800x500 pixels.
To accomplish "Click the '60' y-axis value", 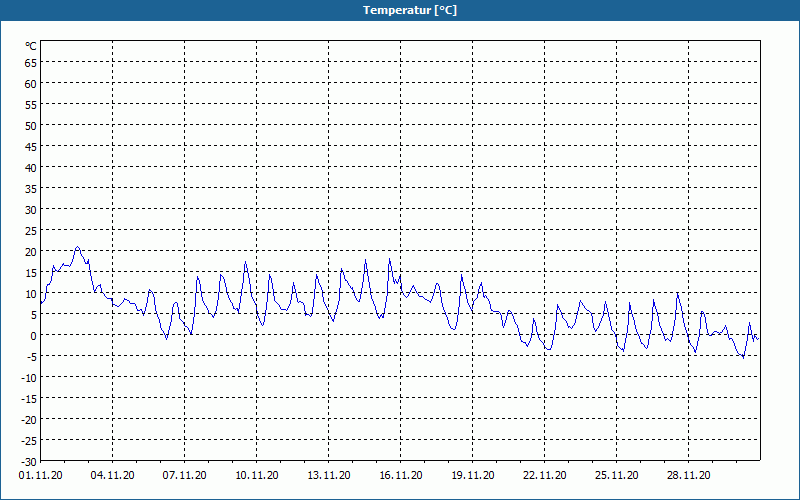I will (x=31, y=84).
